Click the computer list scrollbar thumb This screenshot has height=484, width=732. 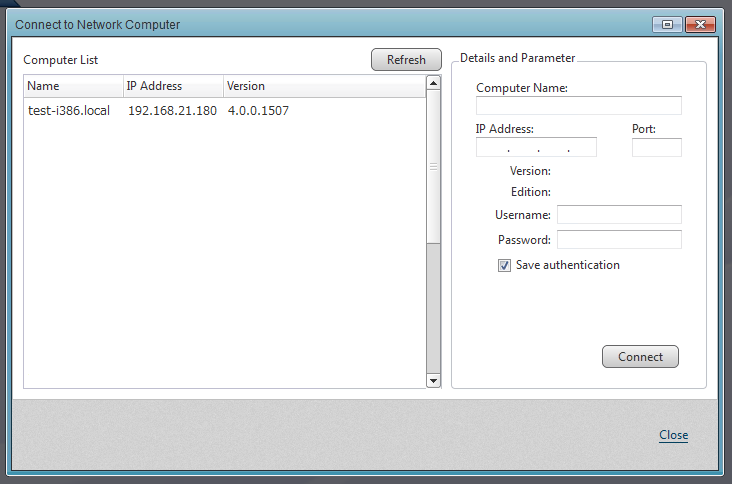(x=433, y=167)
